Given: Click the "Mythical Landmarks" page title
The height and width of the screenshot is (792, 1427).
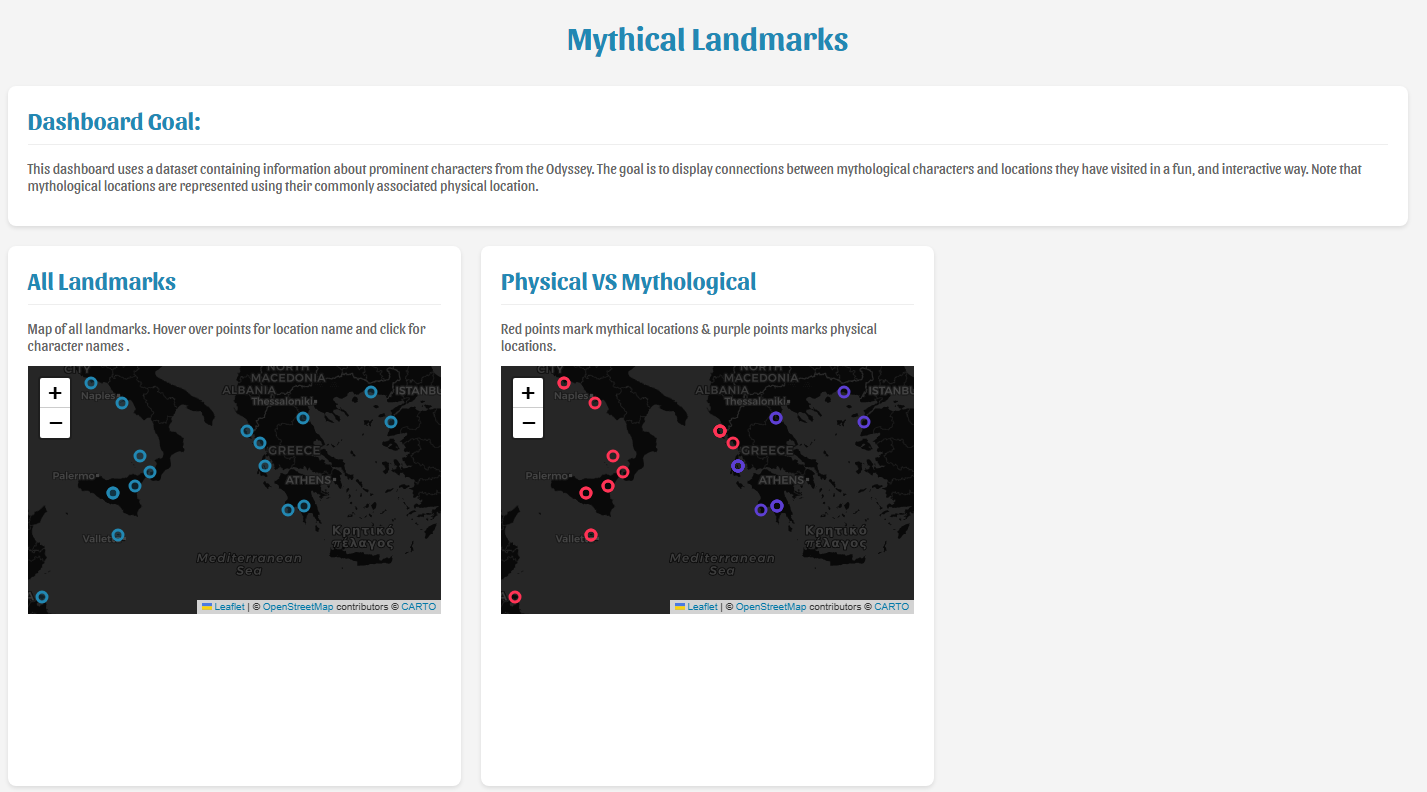Looking at the screenshot, I should click(708, 40).
